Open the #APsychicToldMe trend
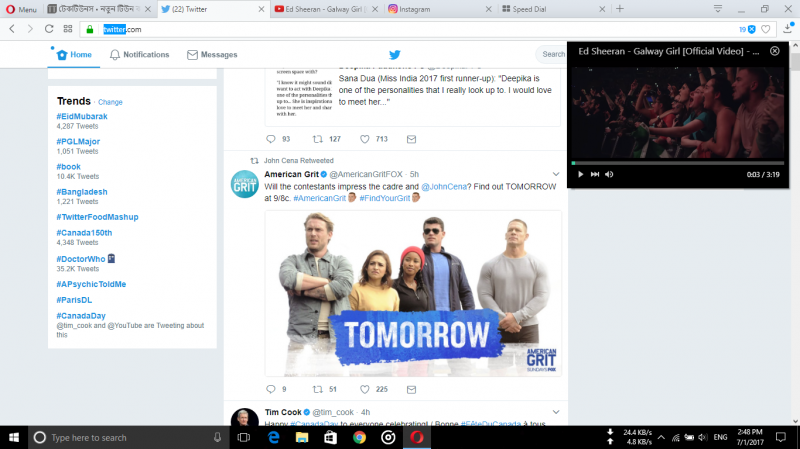 coord(91,284)
